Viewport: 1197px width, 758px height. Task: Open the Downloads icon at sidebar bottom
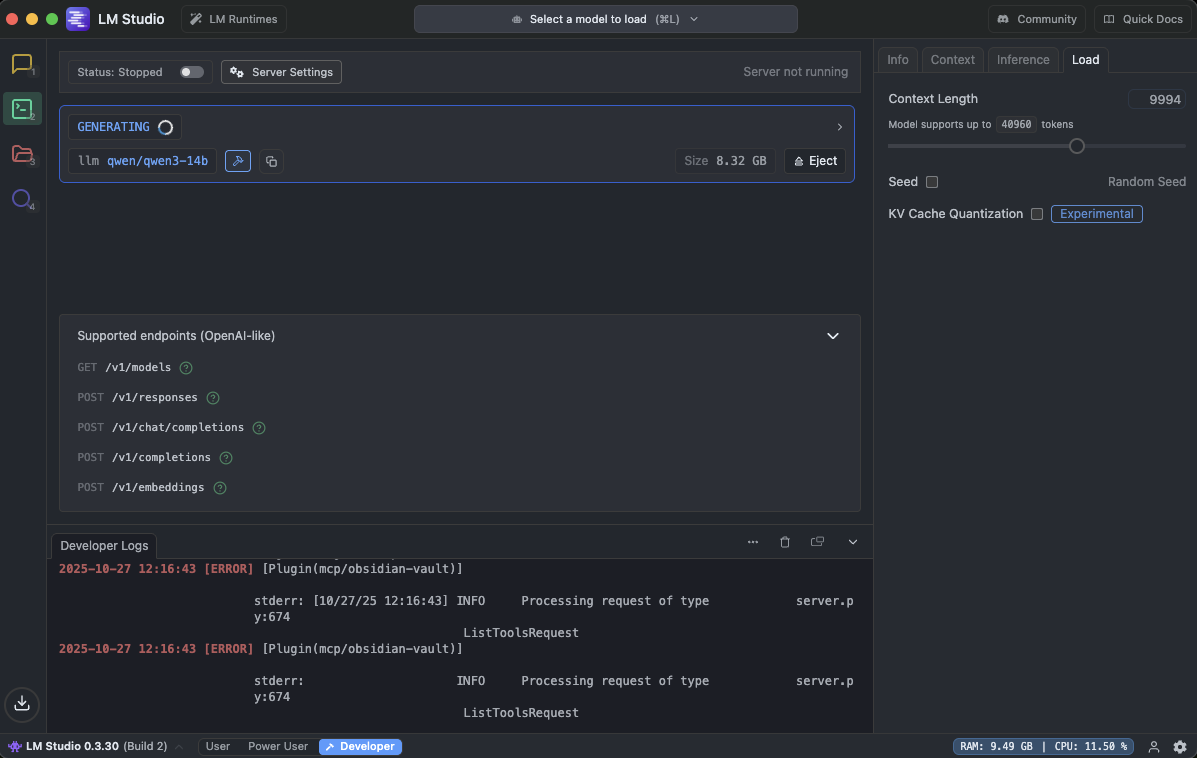click(22, 703)
